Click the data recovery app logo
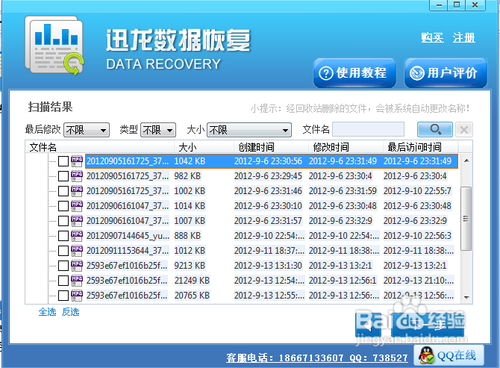 (x=54, y=45)
